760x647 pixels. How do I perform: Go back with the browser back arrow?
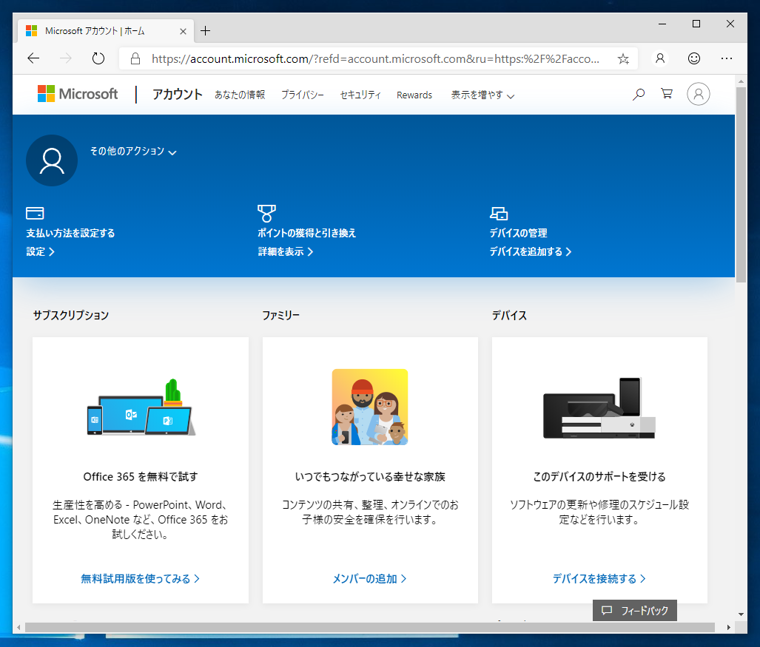coord(33,59)
